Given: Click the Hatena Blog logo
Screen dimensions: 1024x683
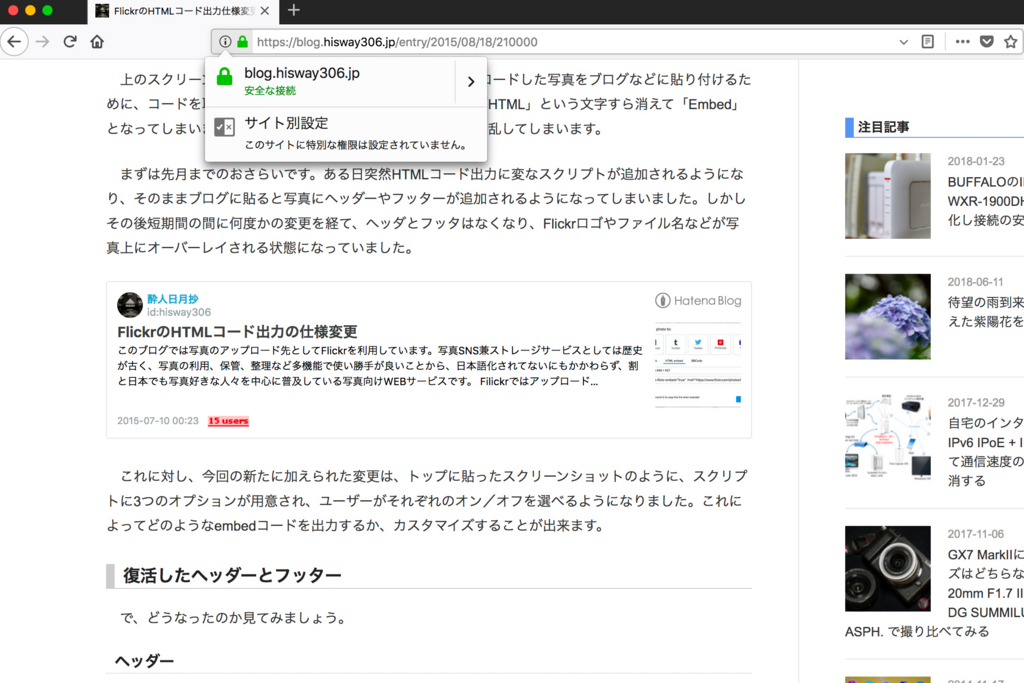Looking at the screenshot, I should pos(698,300).
